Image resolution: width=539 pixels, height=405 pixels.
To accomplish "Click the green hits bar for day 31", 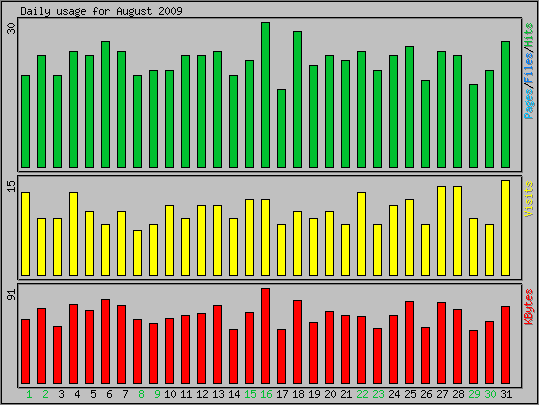I will (x=505, y=105).
